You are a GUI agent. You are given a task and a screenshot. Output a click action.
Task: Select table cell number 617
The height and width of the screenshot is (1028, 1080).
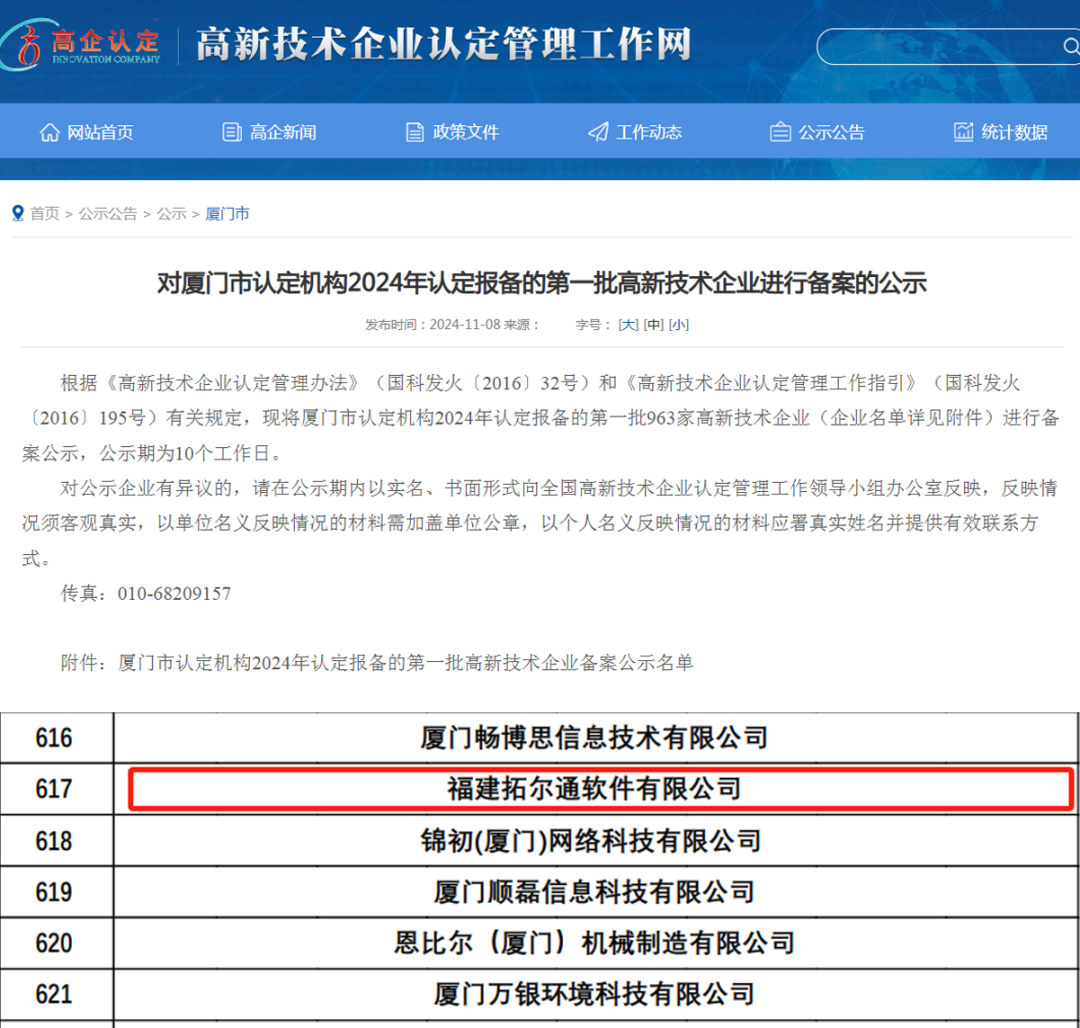56,789
